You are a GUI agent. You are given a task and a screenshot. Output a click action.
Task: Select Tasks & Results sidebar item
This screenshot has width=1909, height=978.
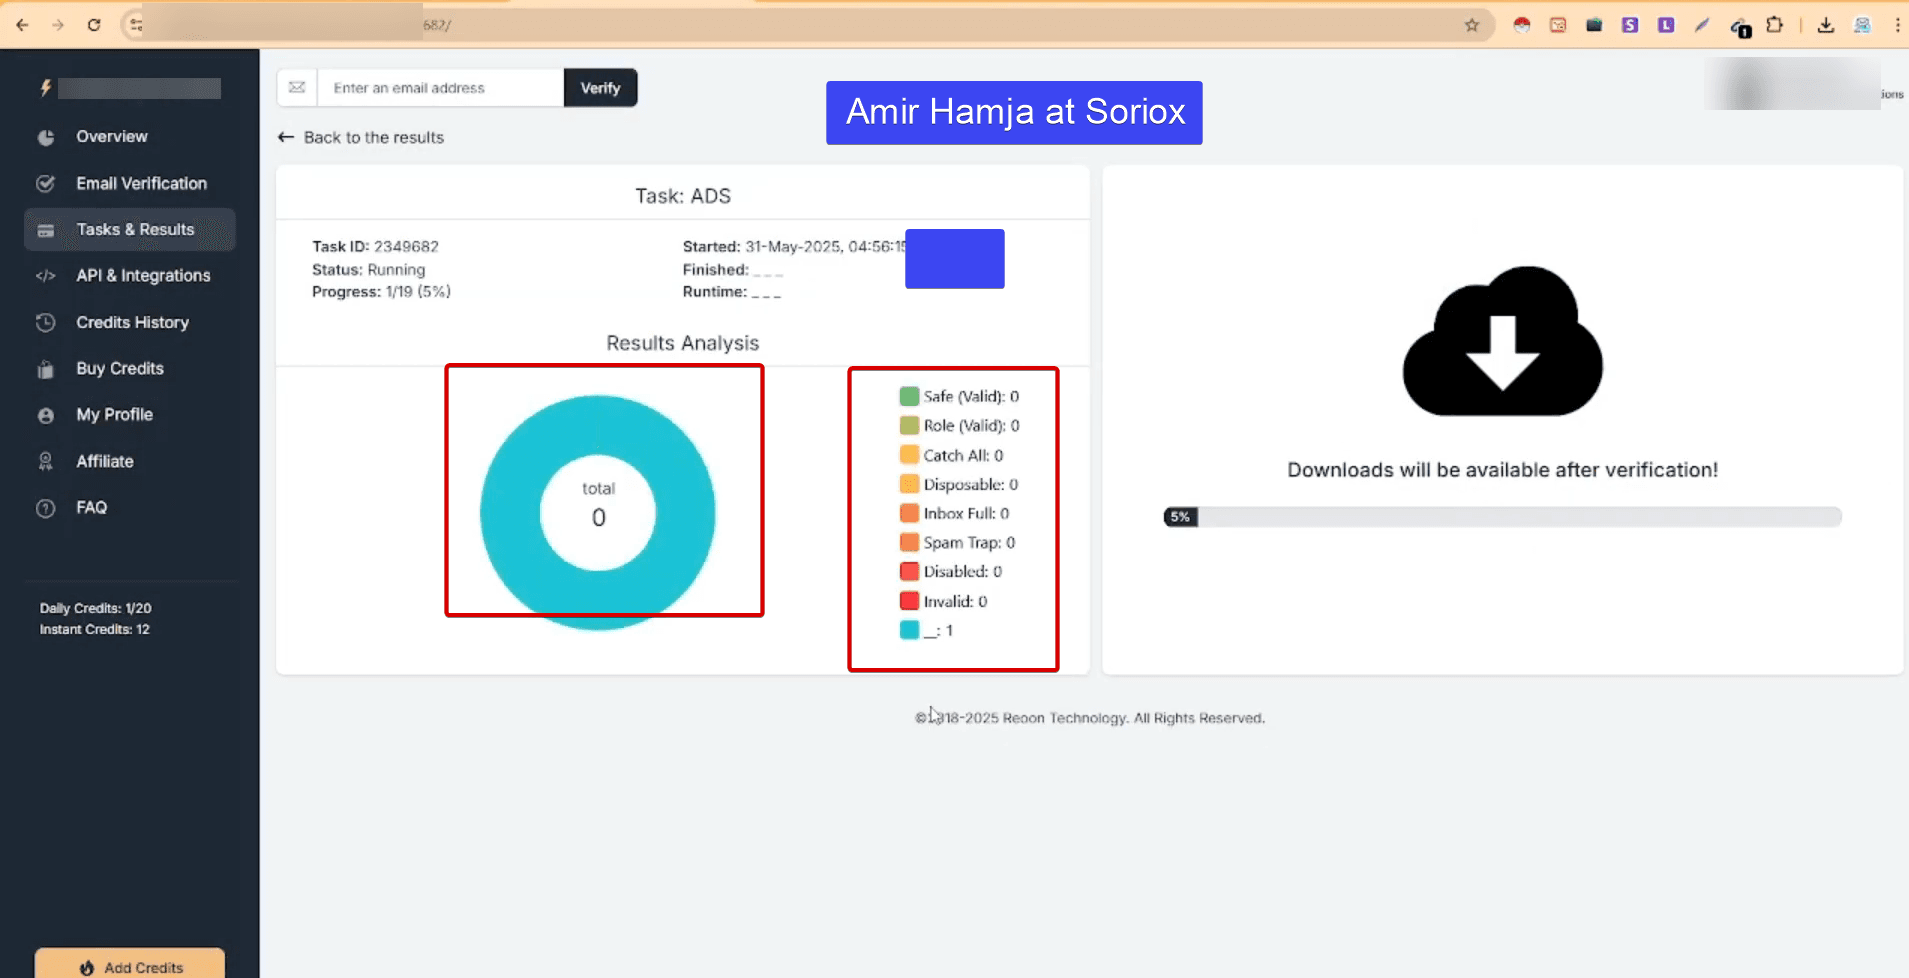tap(130, 230)
